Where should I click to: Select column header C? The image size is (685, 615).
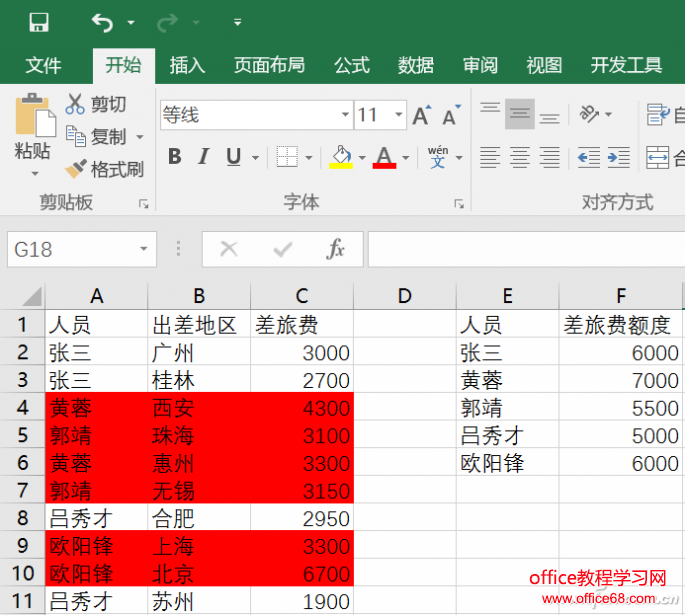coord(302,296)
